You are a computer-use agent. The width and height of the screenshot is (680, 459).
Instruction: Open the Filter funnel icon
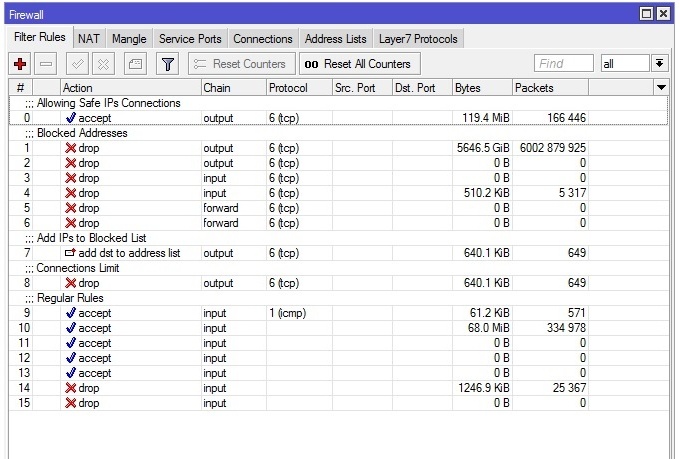point(168,64)
